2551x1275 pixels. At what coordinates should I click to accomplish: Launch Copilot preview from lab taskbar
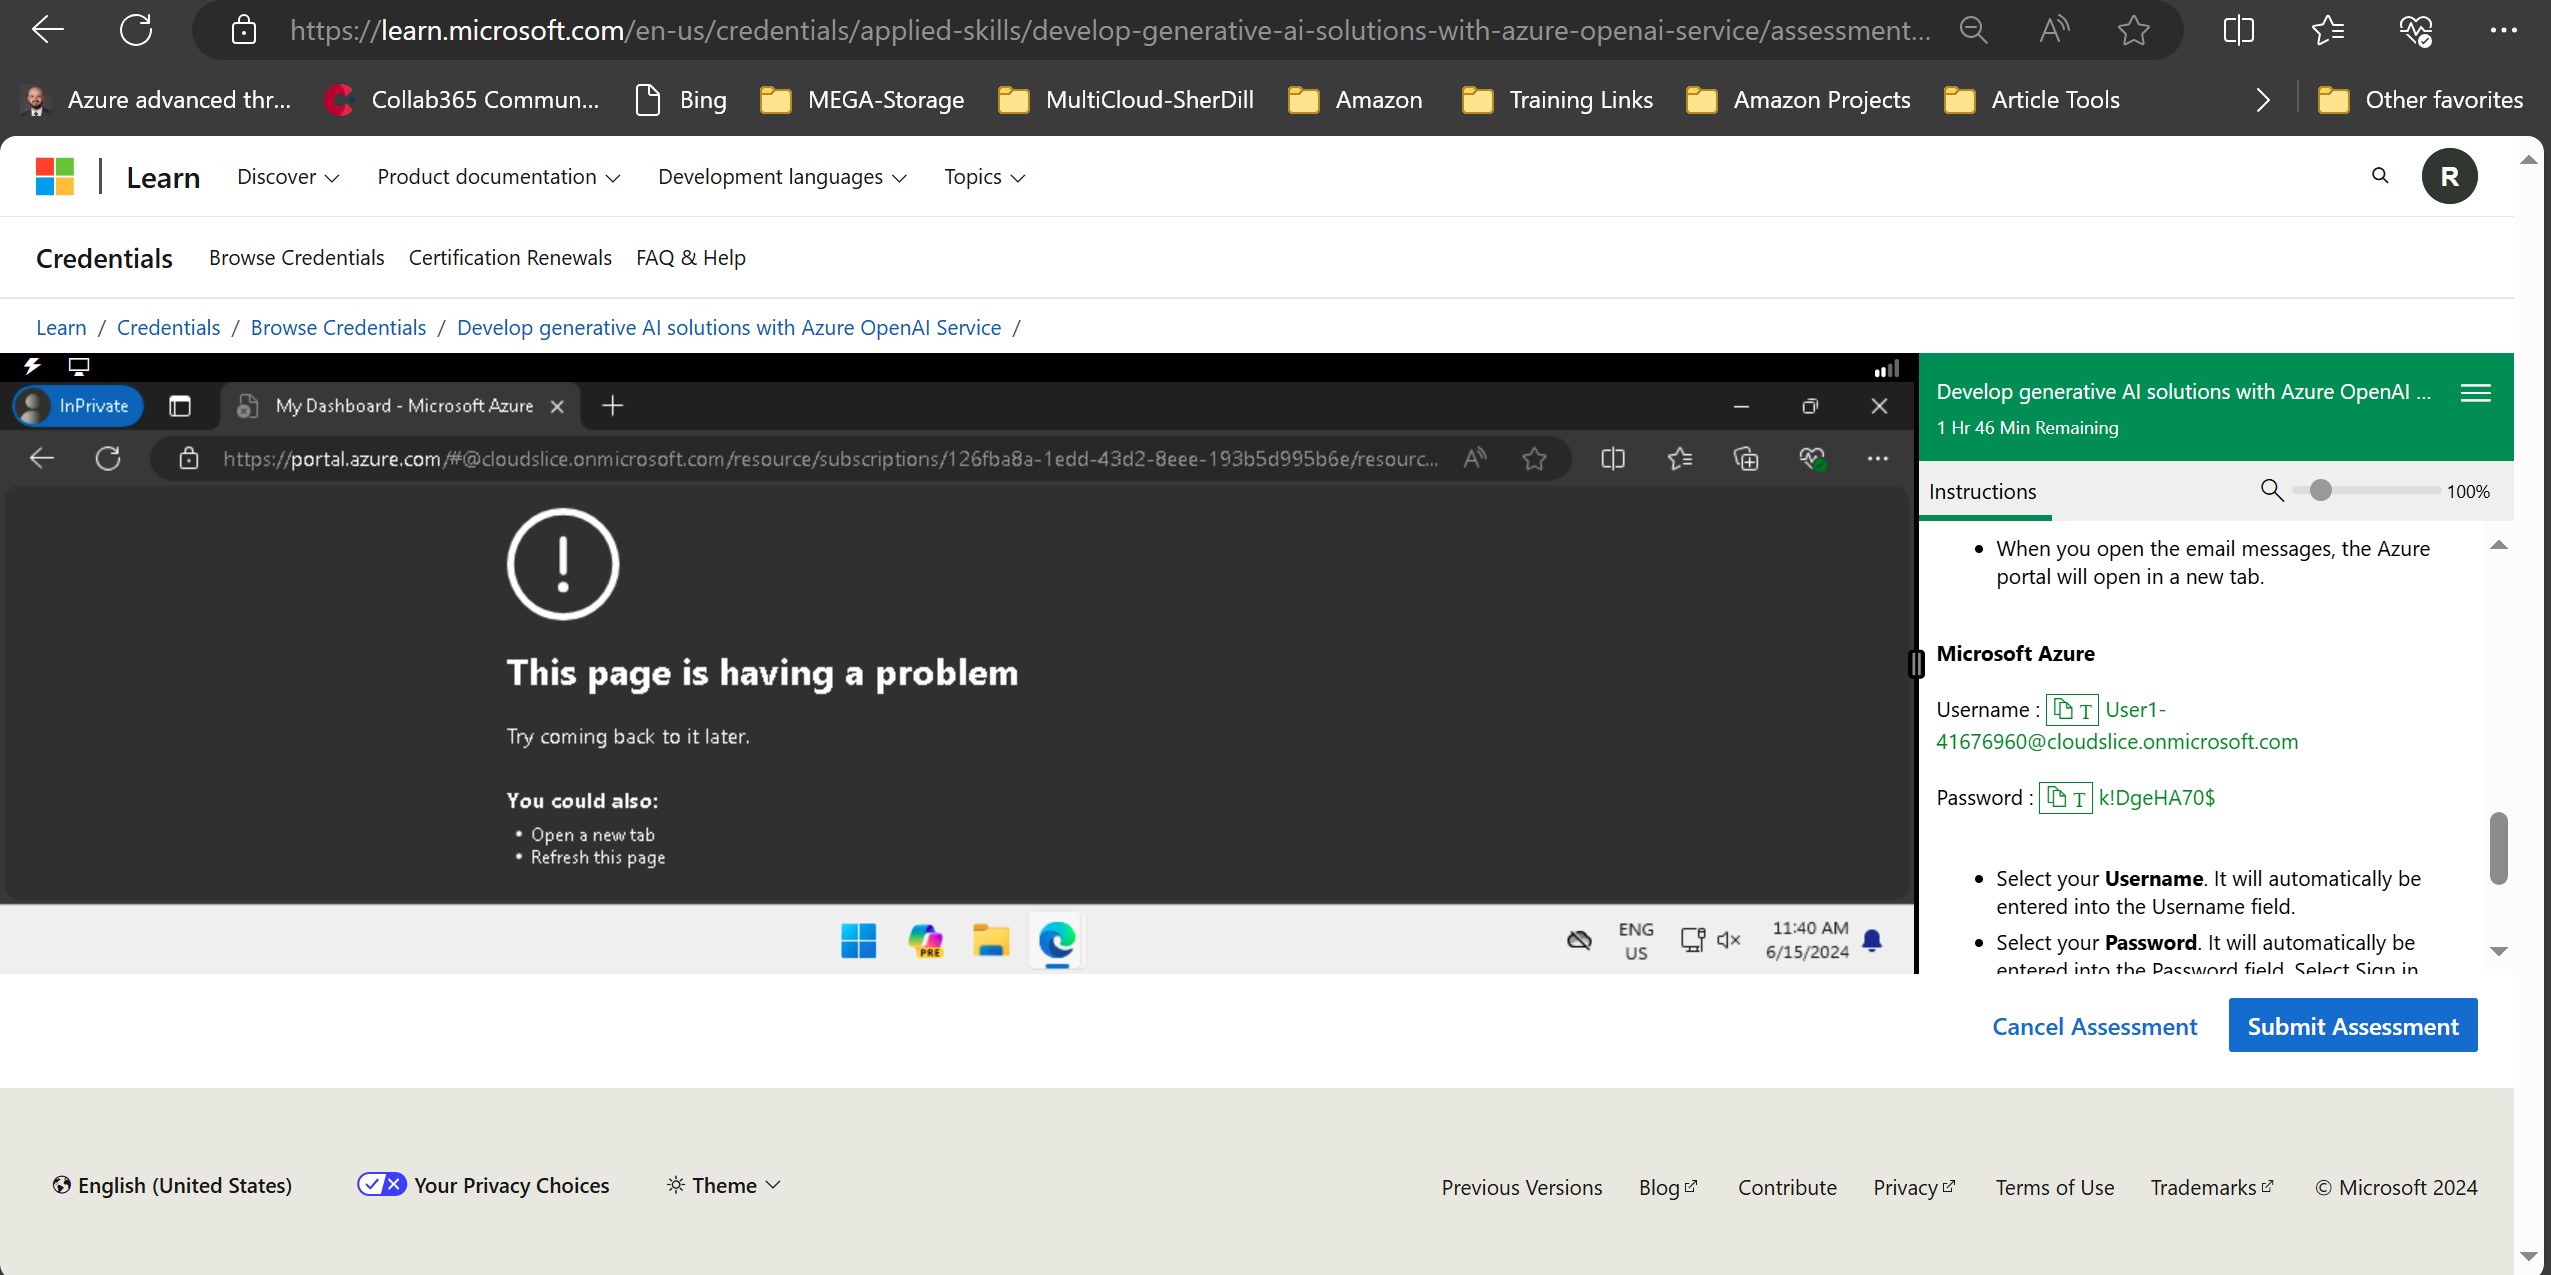coord(925,940)
